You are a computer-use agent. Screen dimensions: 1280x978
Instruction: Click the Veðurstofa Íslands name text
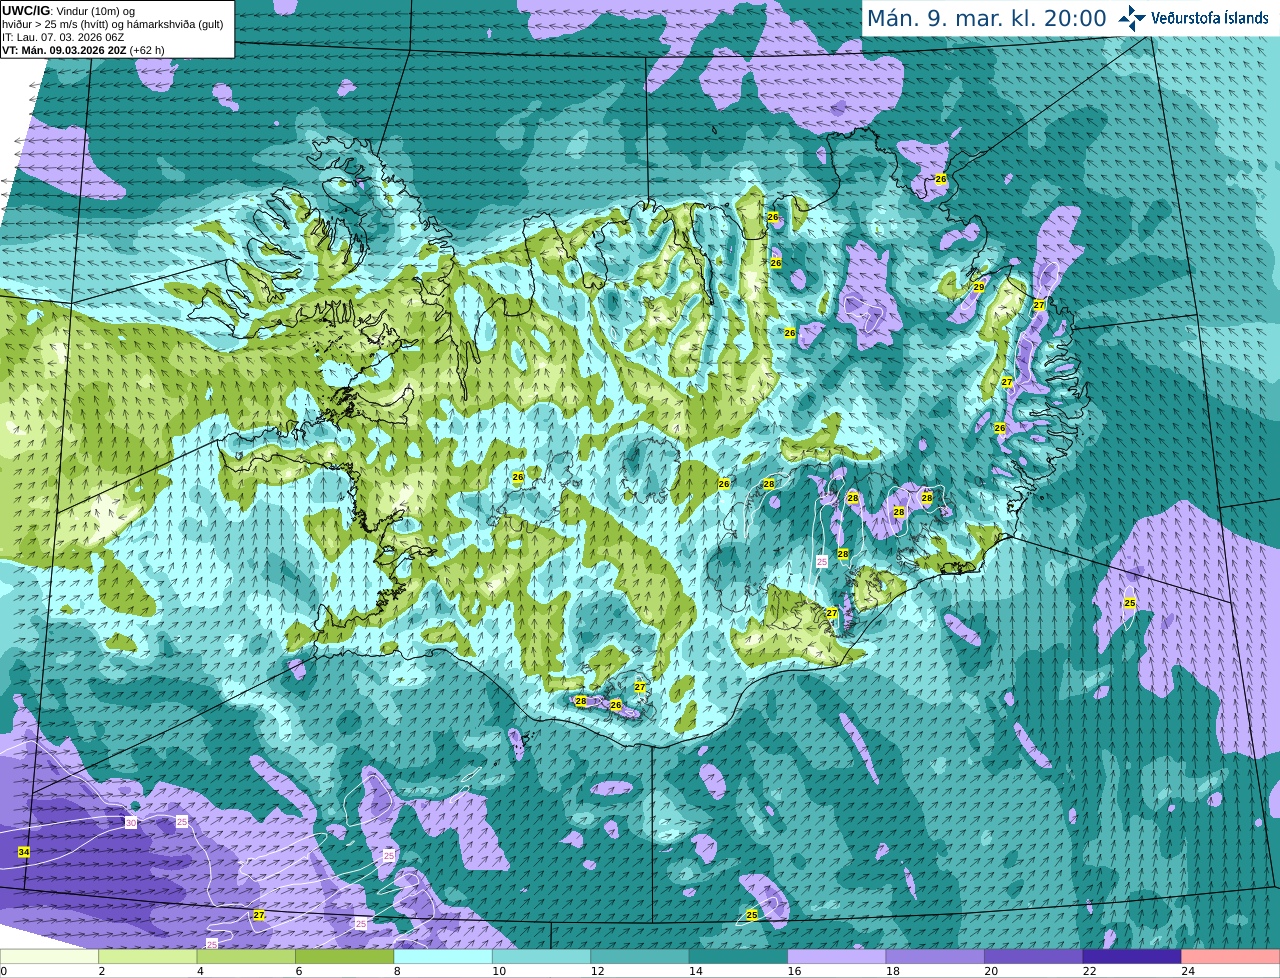[1210, 18]
